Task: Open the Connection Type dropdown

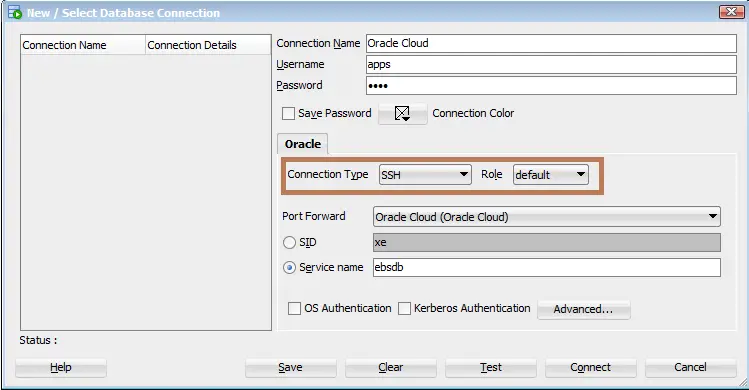Action: tap(425, 175)
